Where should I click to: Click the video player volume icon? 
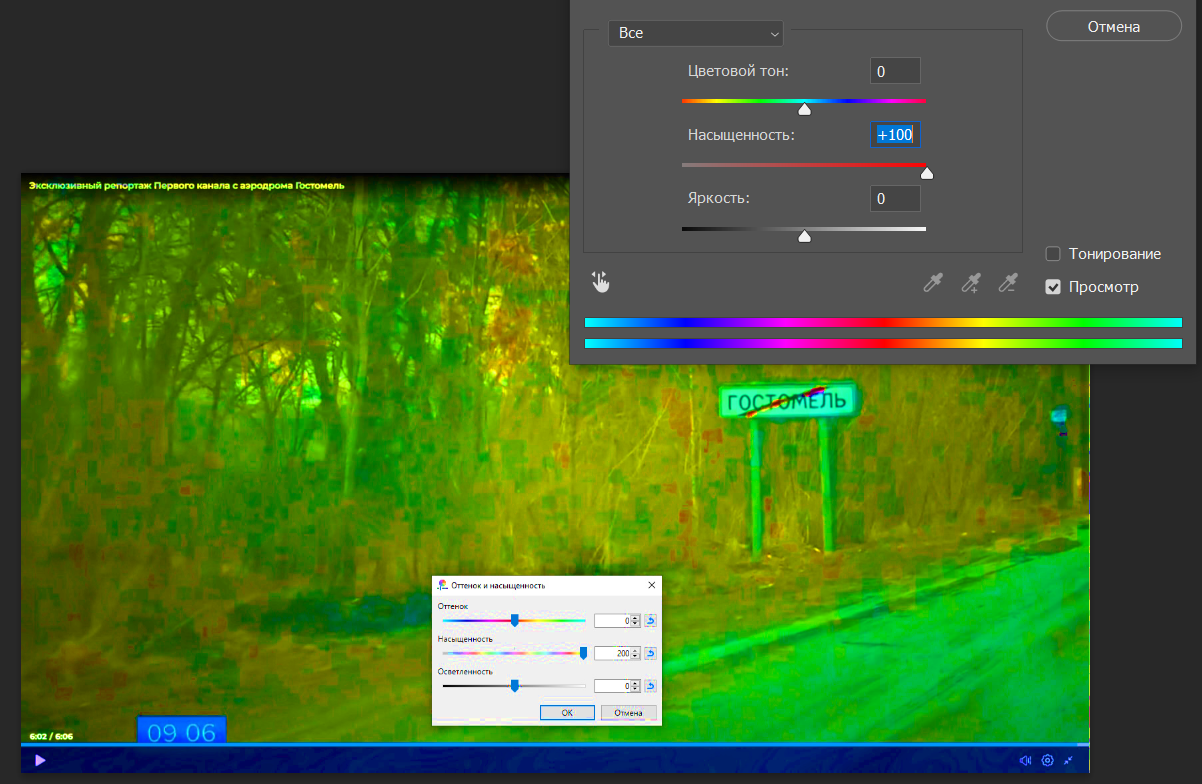(x=1025, y=760)
